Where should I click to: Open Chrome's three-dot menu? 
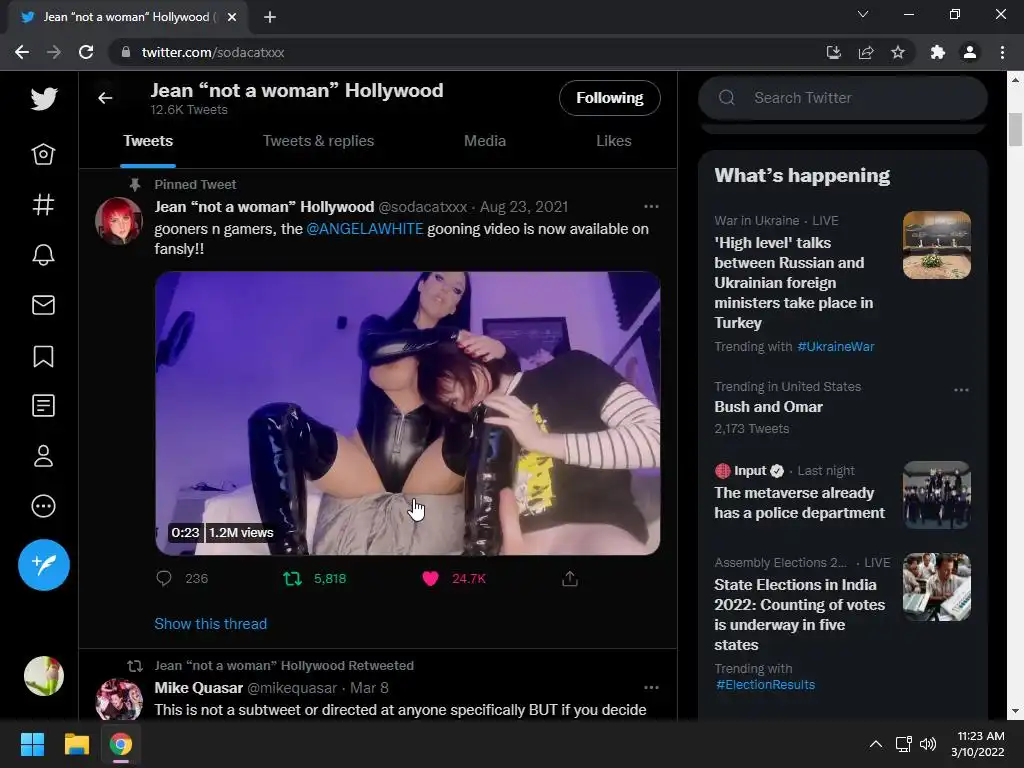coord(1002,52)
